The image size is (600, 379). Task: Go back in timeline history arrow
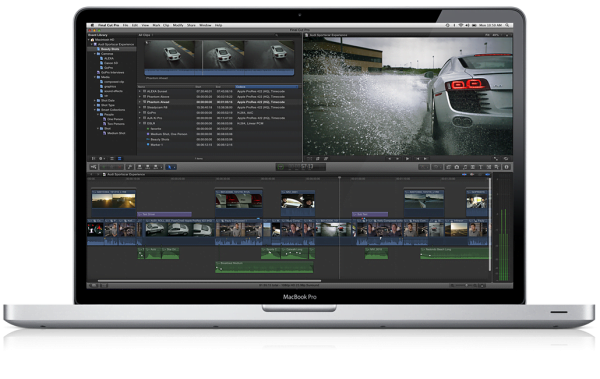91,175
